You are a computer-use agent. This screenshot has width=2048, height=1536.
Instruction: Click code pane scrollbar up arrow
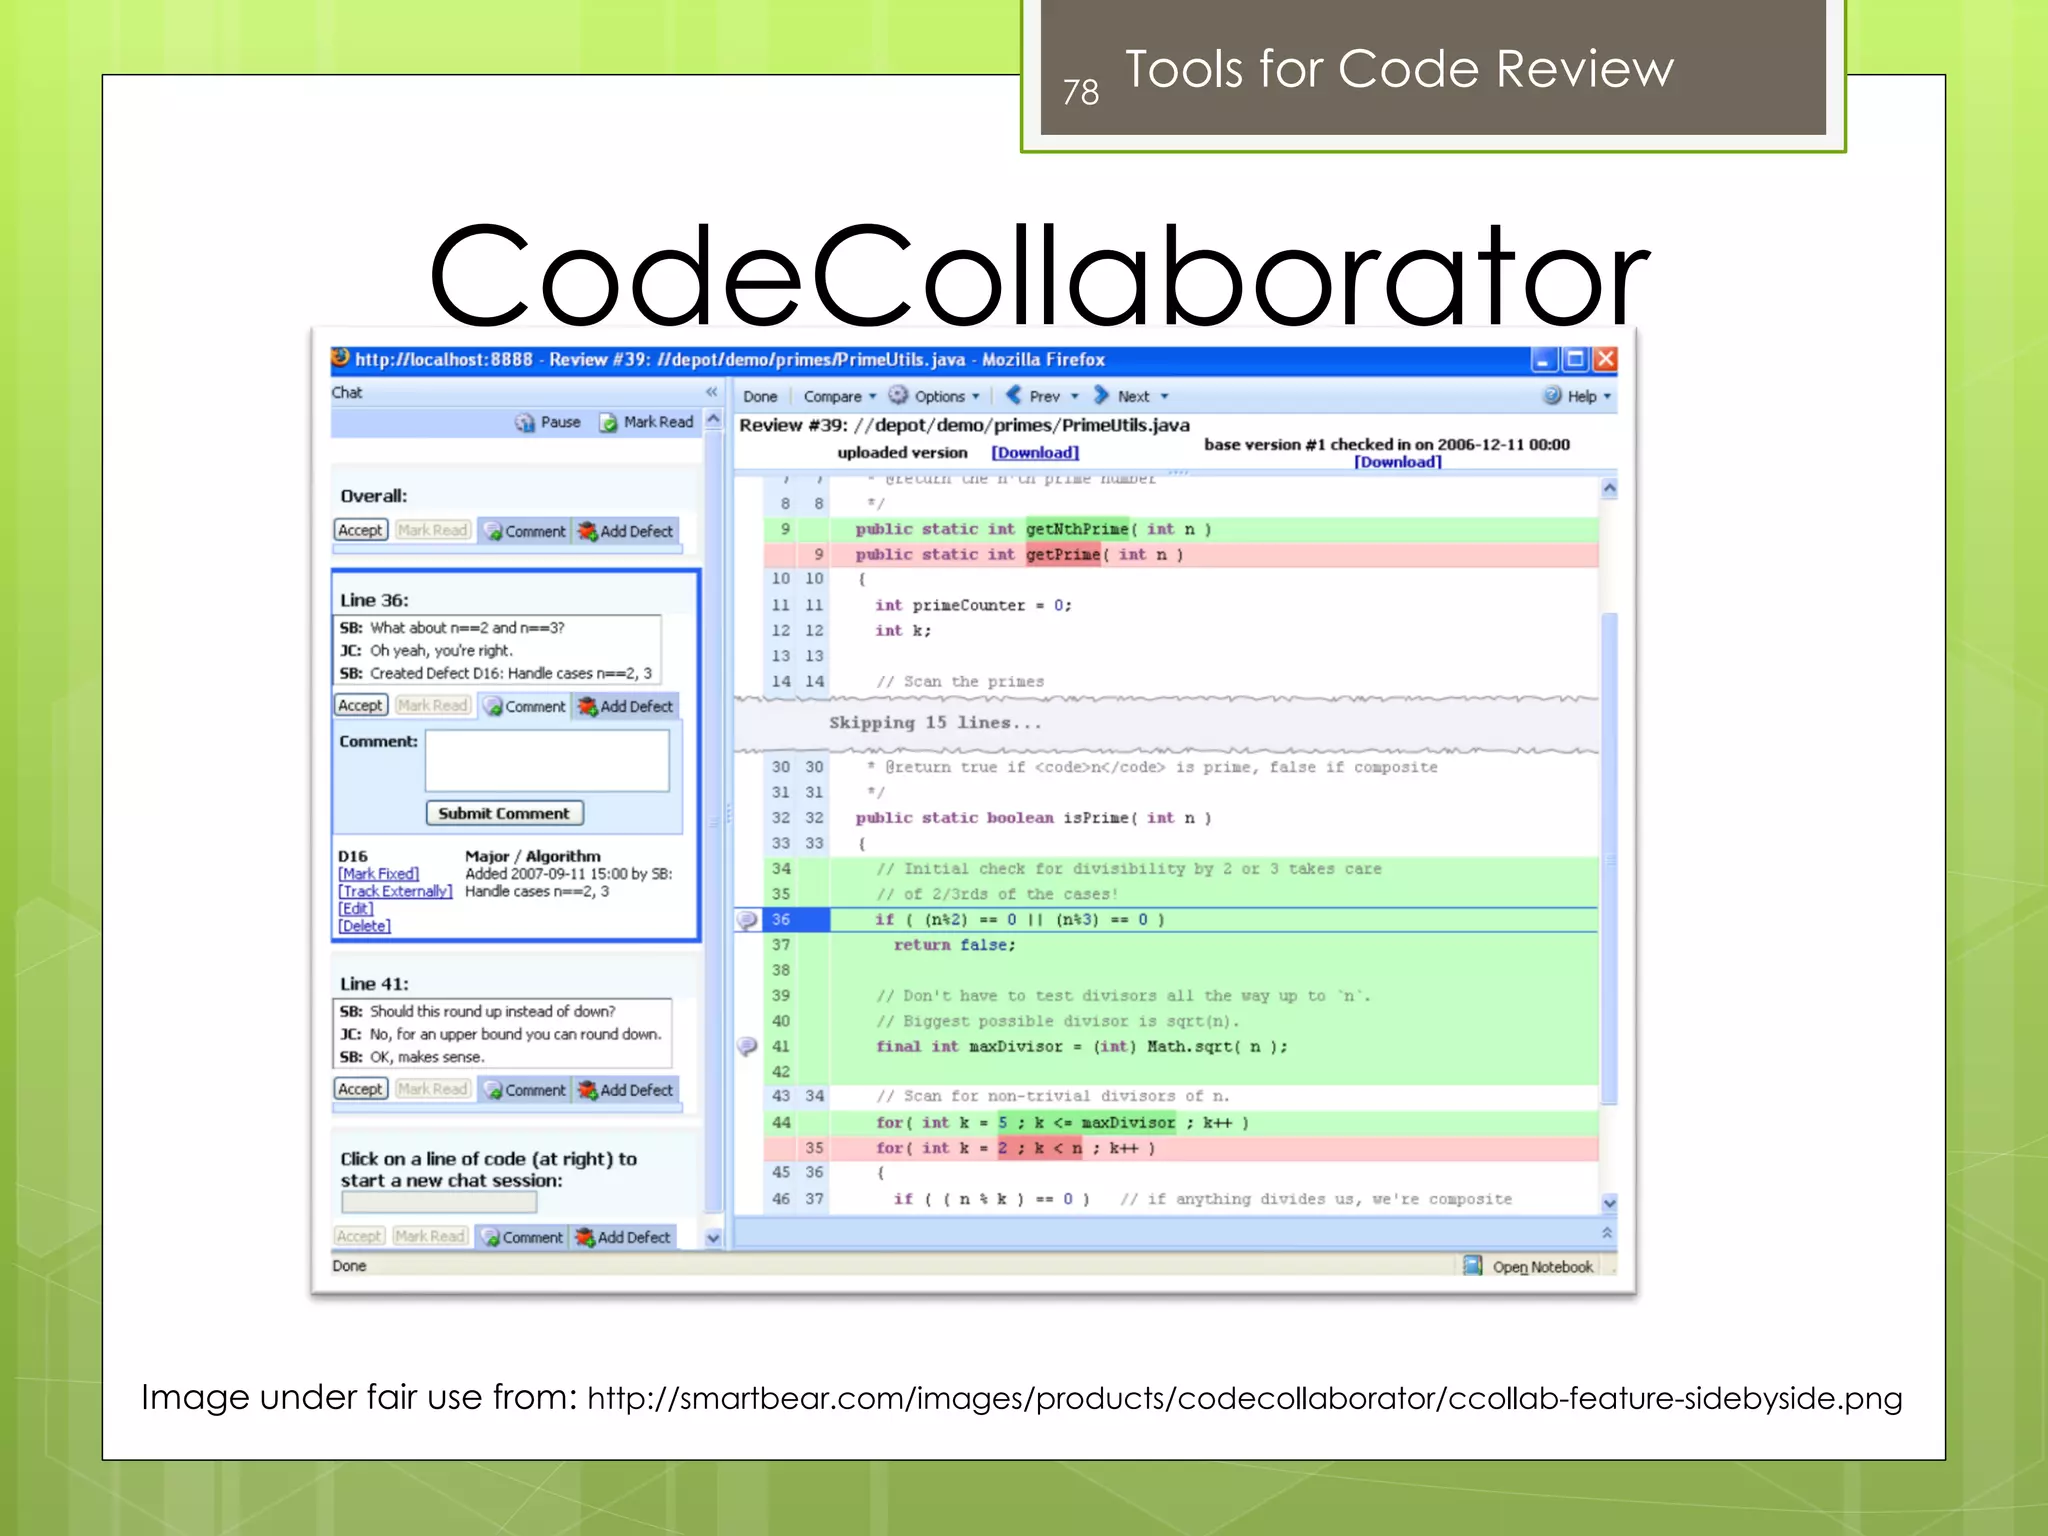point(1609,488)
